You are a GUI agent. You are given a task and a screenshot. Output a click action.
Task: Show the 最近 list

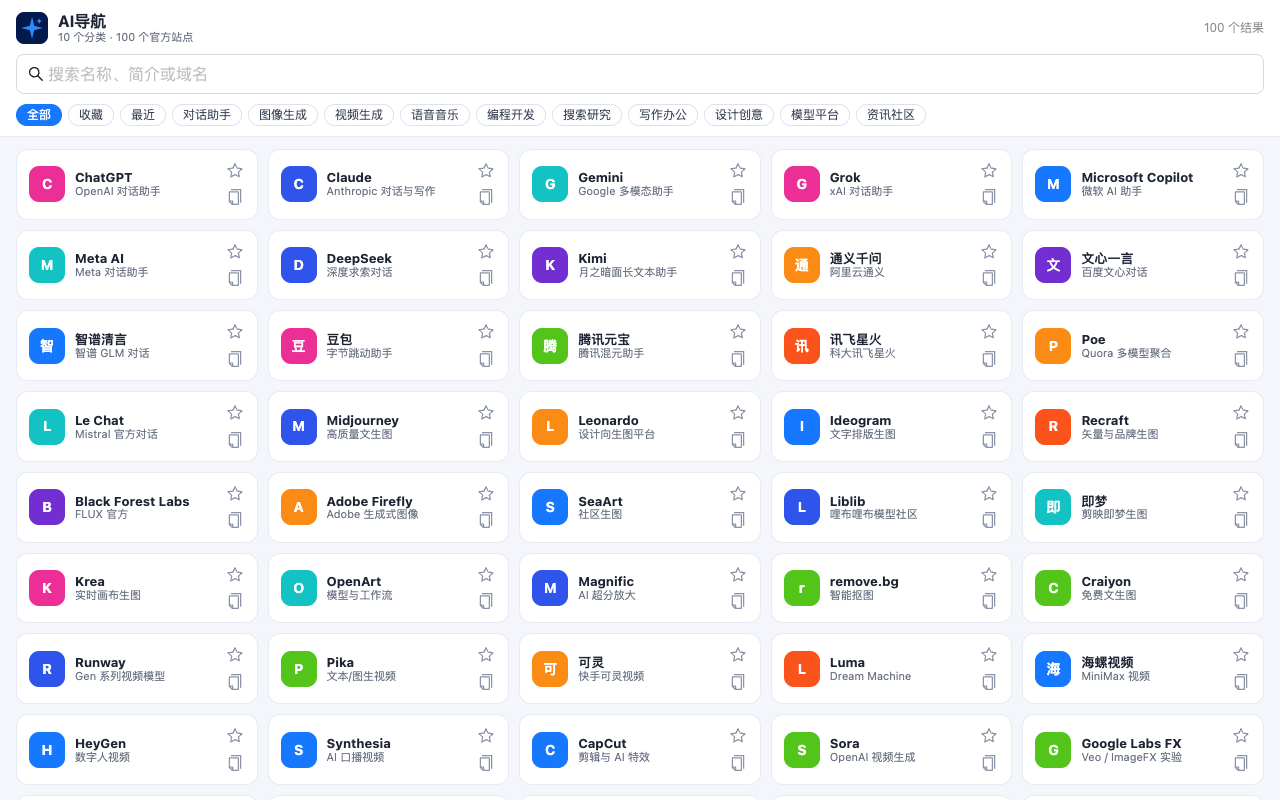click(x=143, y=115)
